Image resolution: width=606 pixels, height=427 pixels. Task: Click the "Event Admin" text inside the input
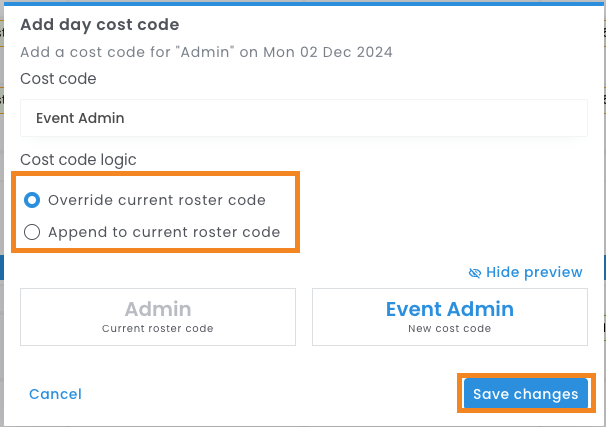coord(80,118)
